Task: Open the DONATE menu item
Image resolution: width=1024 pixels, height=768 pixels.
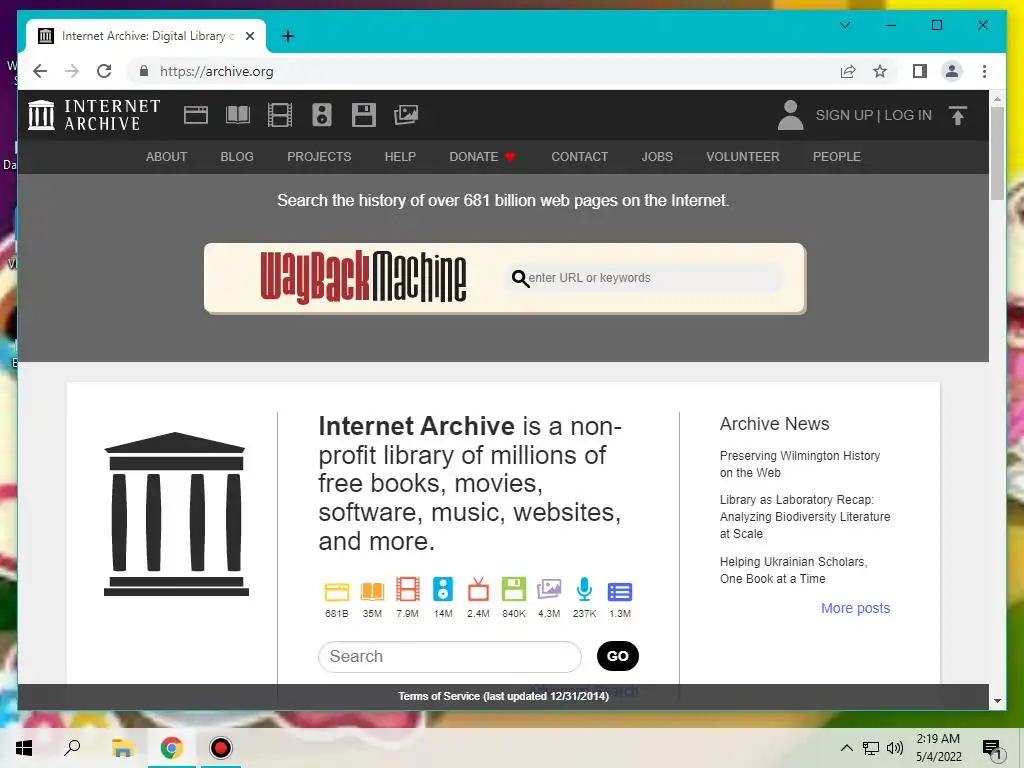Action: pos(482,157)
